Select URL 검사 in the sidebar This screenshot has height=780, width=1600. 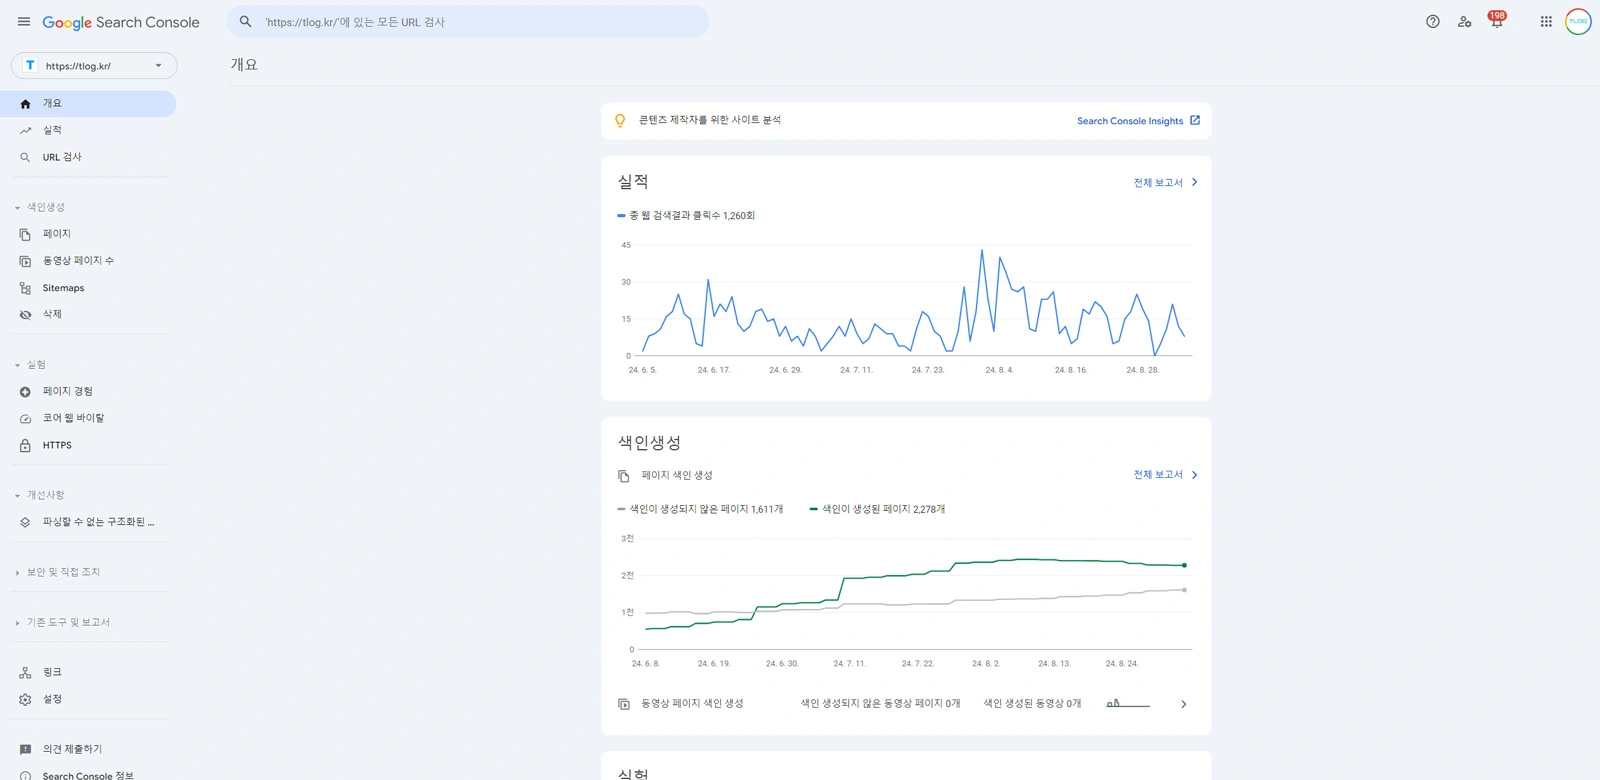coord(62,157)
